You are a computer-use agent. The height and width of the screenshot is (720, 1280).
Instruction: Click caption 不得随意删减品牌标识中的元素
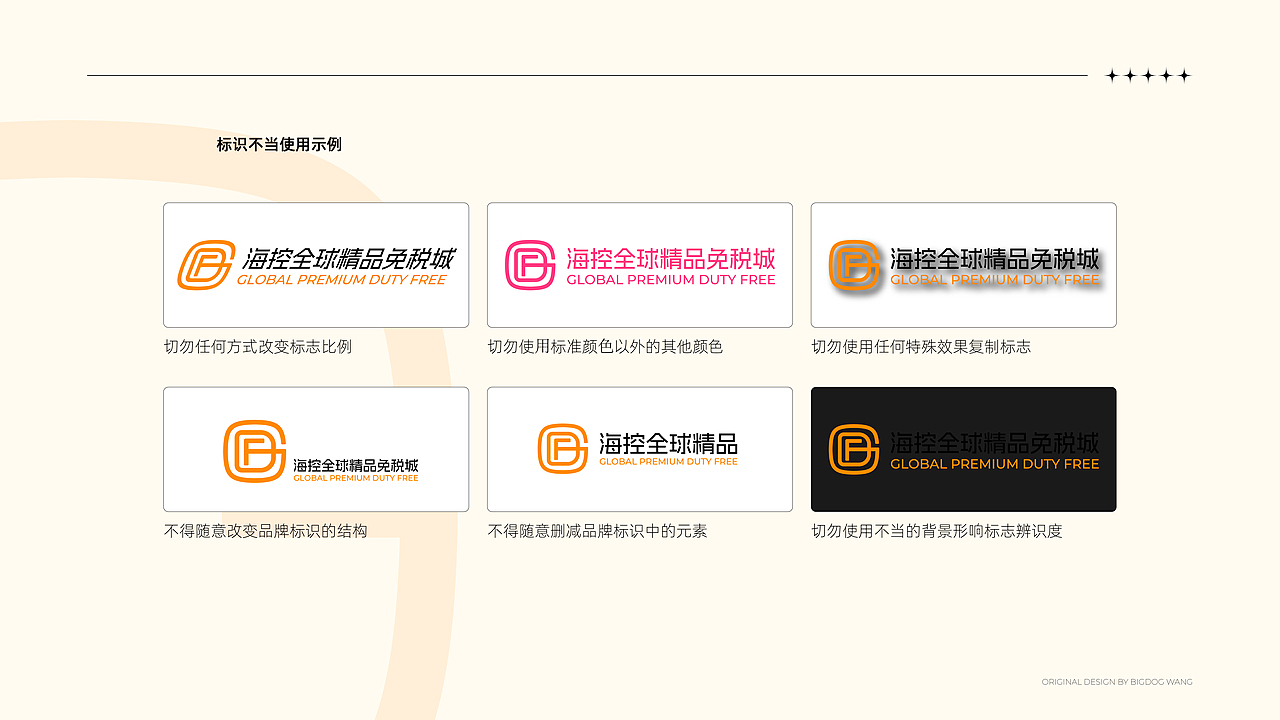click(597, 532)
